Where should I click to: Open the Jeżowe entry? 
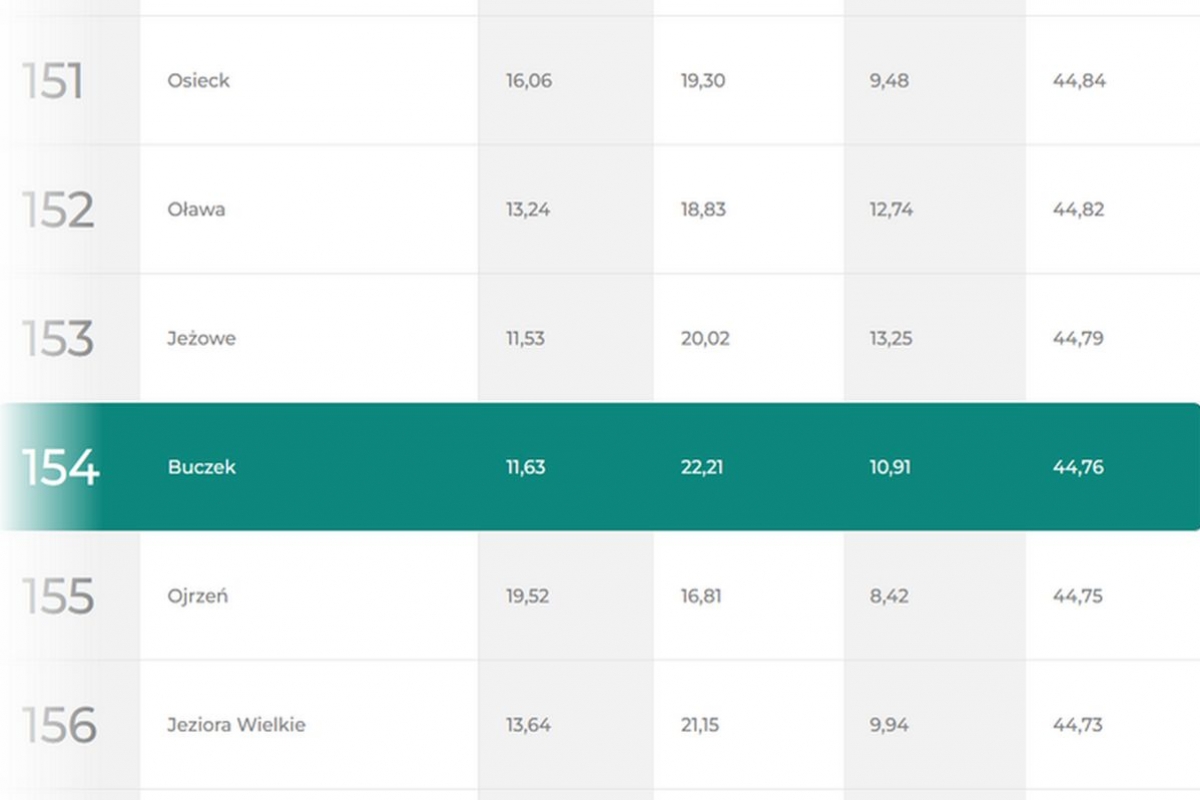click(201, 338)
